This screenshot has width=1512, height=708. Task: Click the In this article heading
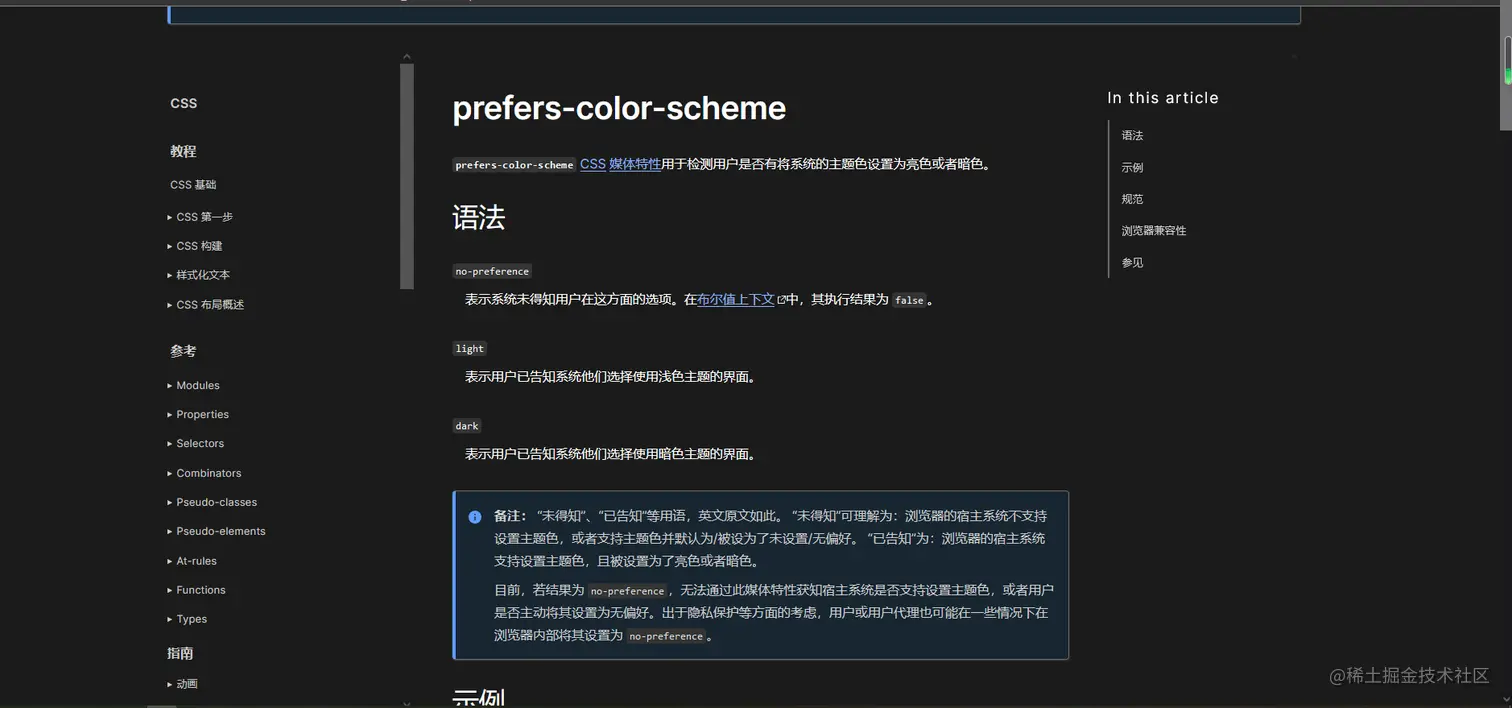tap(1163, 98)
